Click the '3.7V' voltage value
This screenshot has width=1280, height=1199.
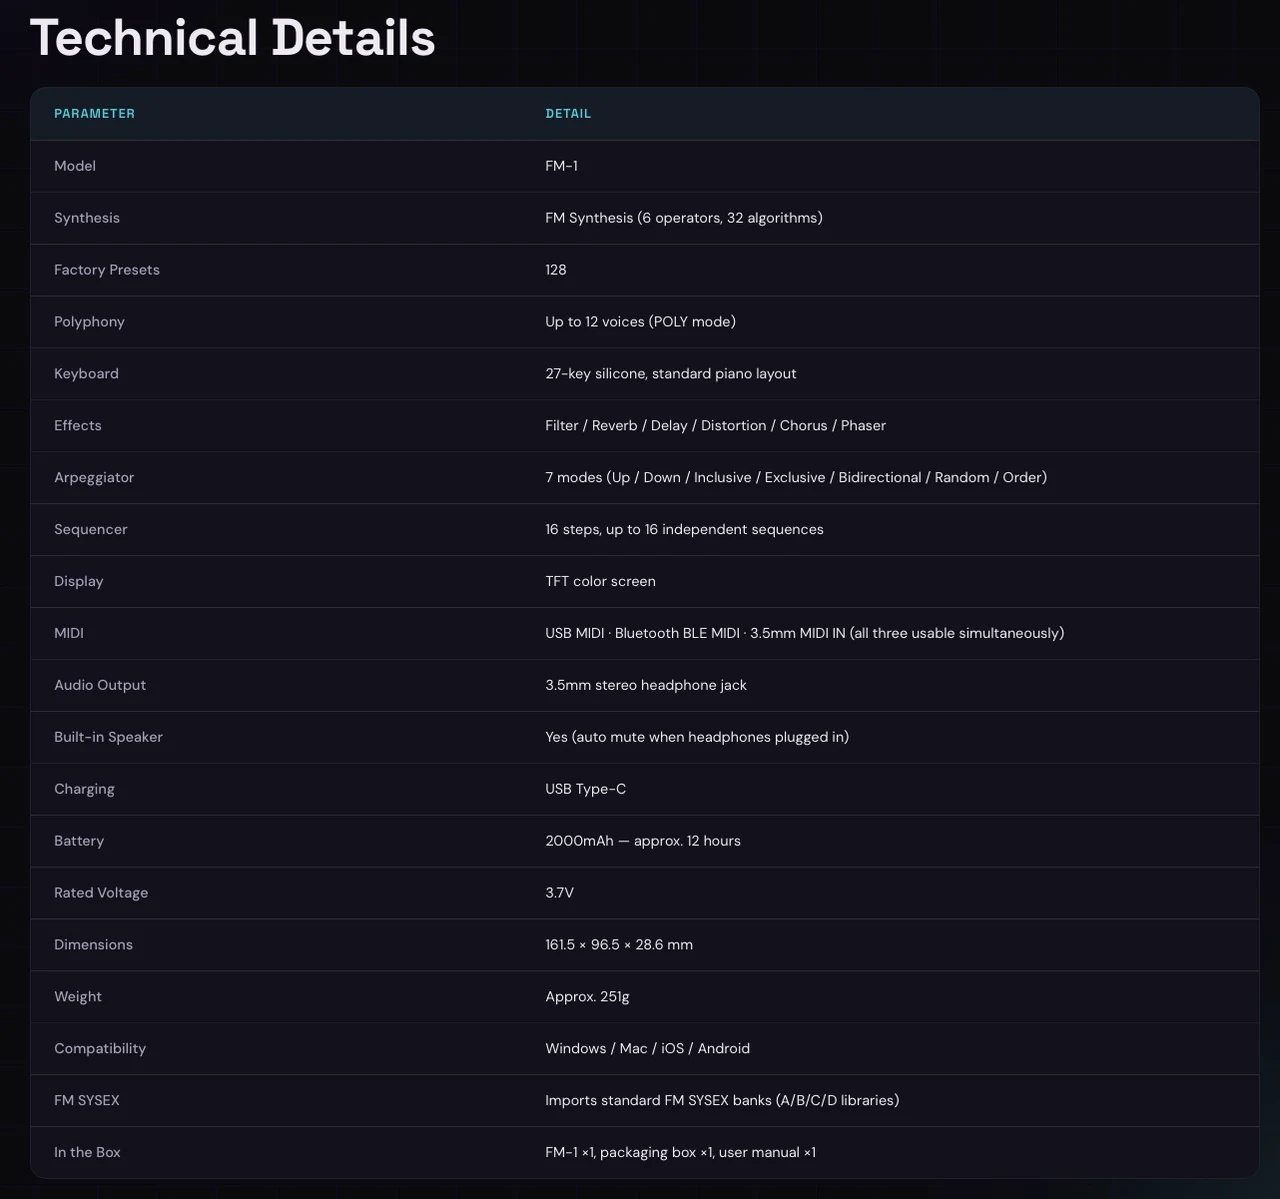pyautogui.click(x=559, y=894)
